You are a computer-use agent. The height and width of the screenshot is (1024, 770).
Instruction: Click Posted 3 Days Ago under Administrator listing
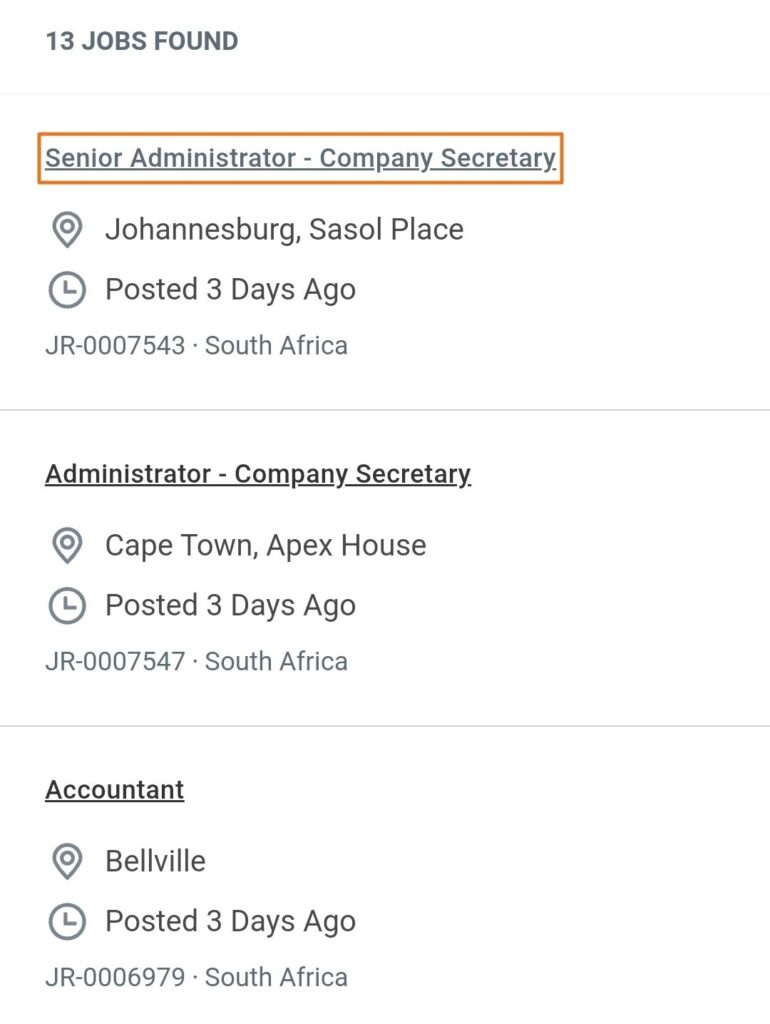[x=230, y=606]
